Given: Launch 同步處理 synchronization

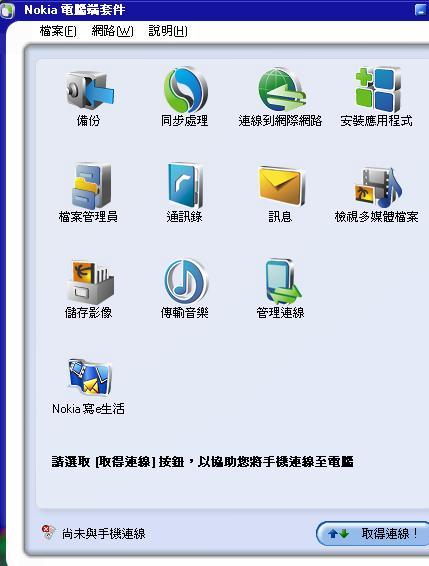Looking at the screenshot, I should tap(185, 90).
